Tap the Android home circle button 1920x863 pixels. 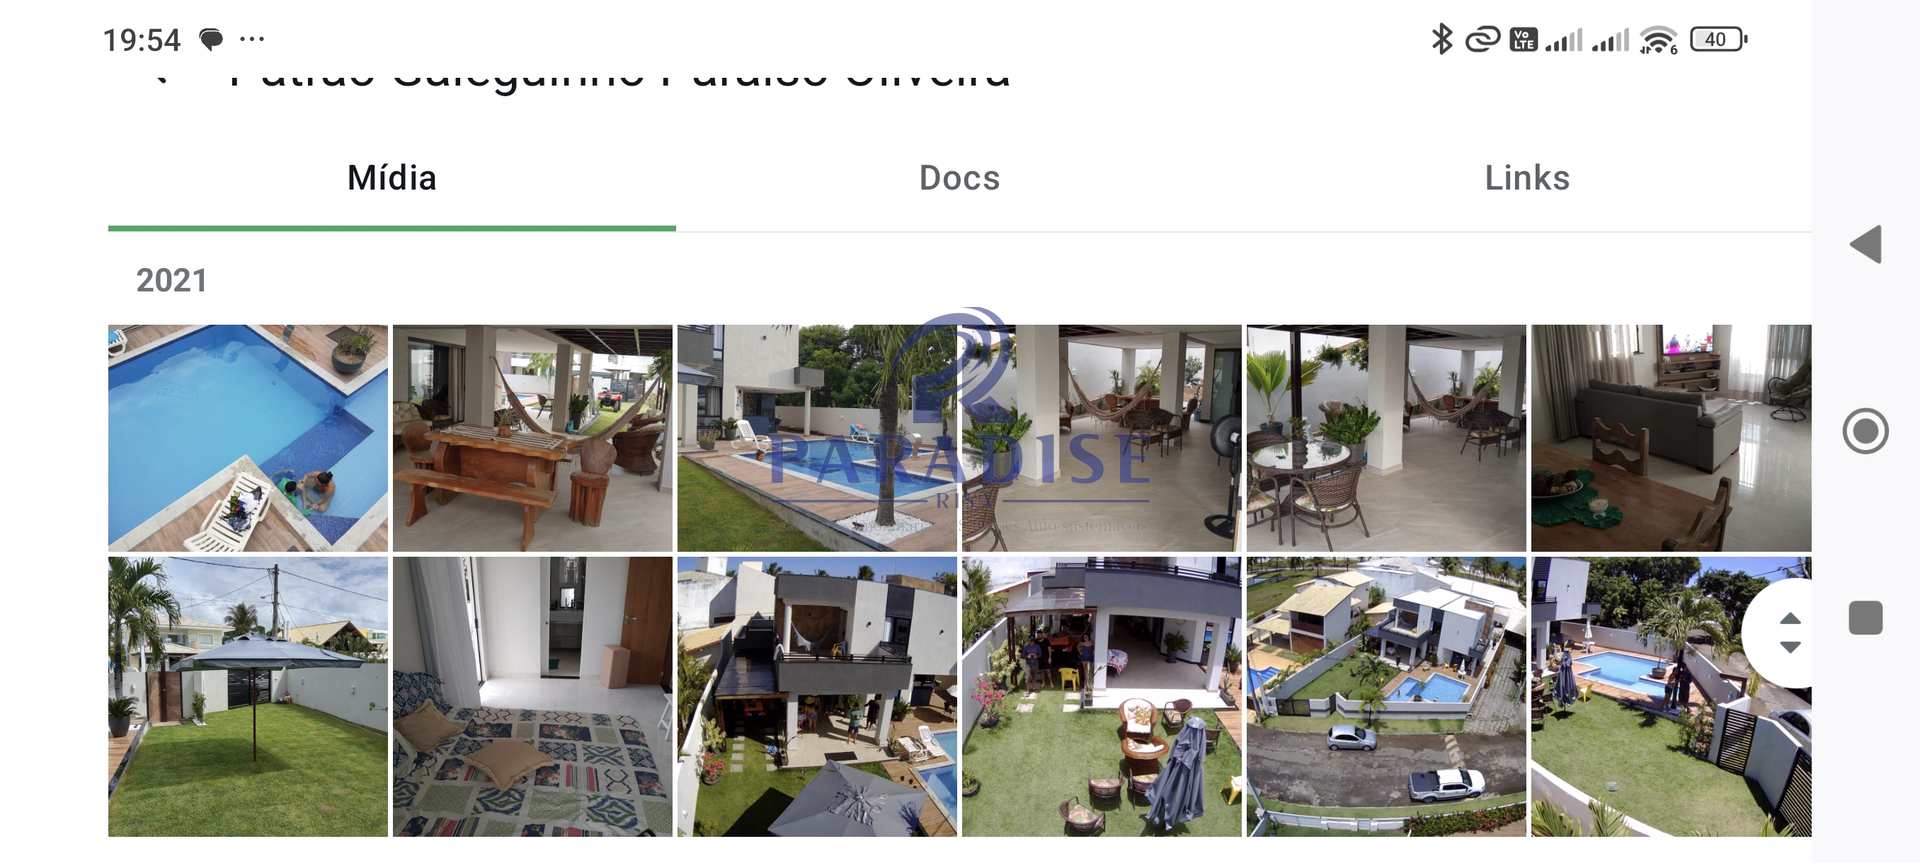pos(1866,431)
